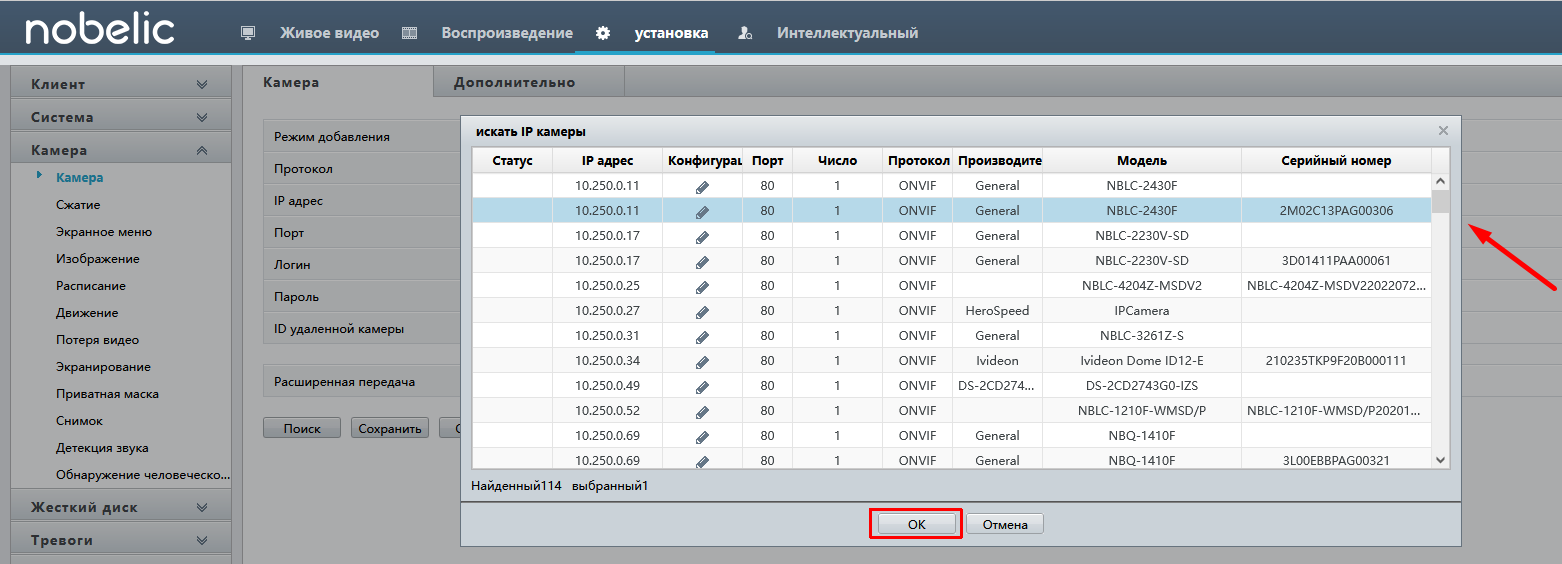Open Обнаружение человеческо... in sidebar
This screenshot has width=1562, height=564.
pyautogui.click(x=143, y=475)
